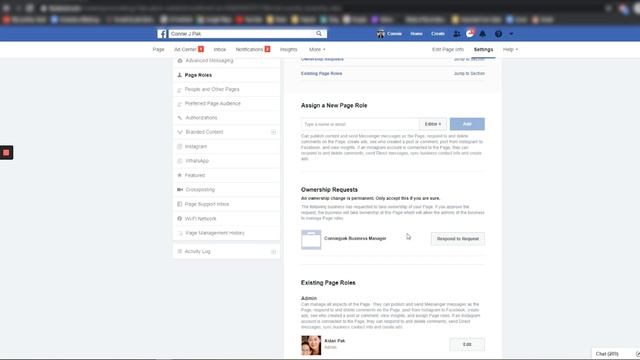Open the Ad Center tab
Image resolution: width=640 pixels, height=360 pixels.
(x=189, y=49)
